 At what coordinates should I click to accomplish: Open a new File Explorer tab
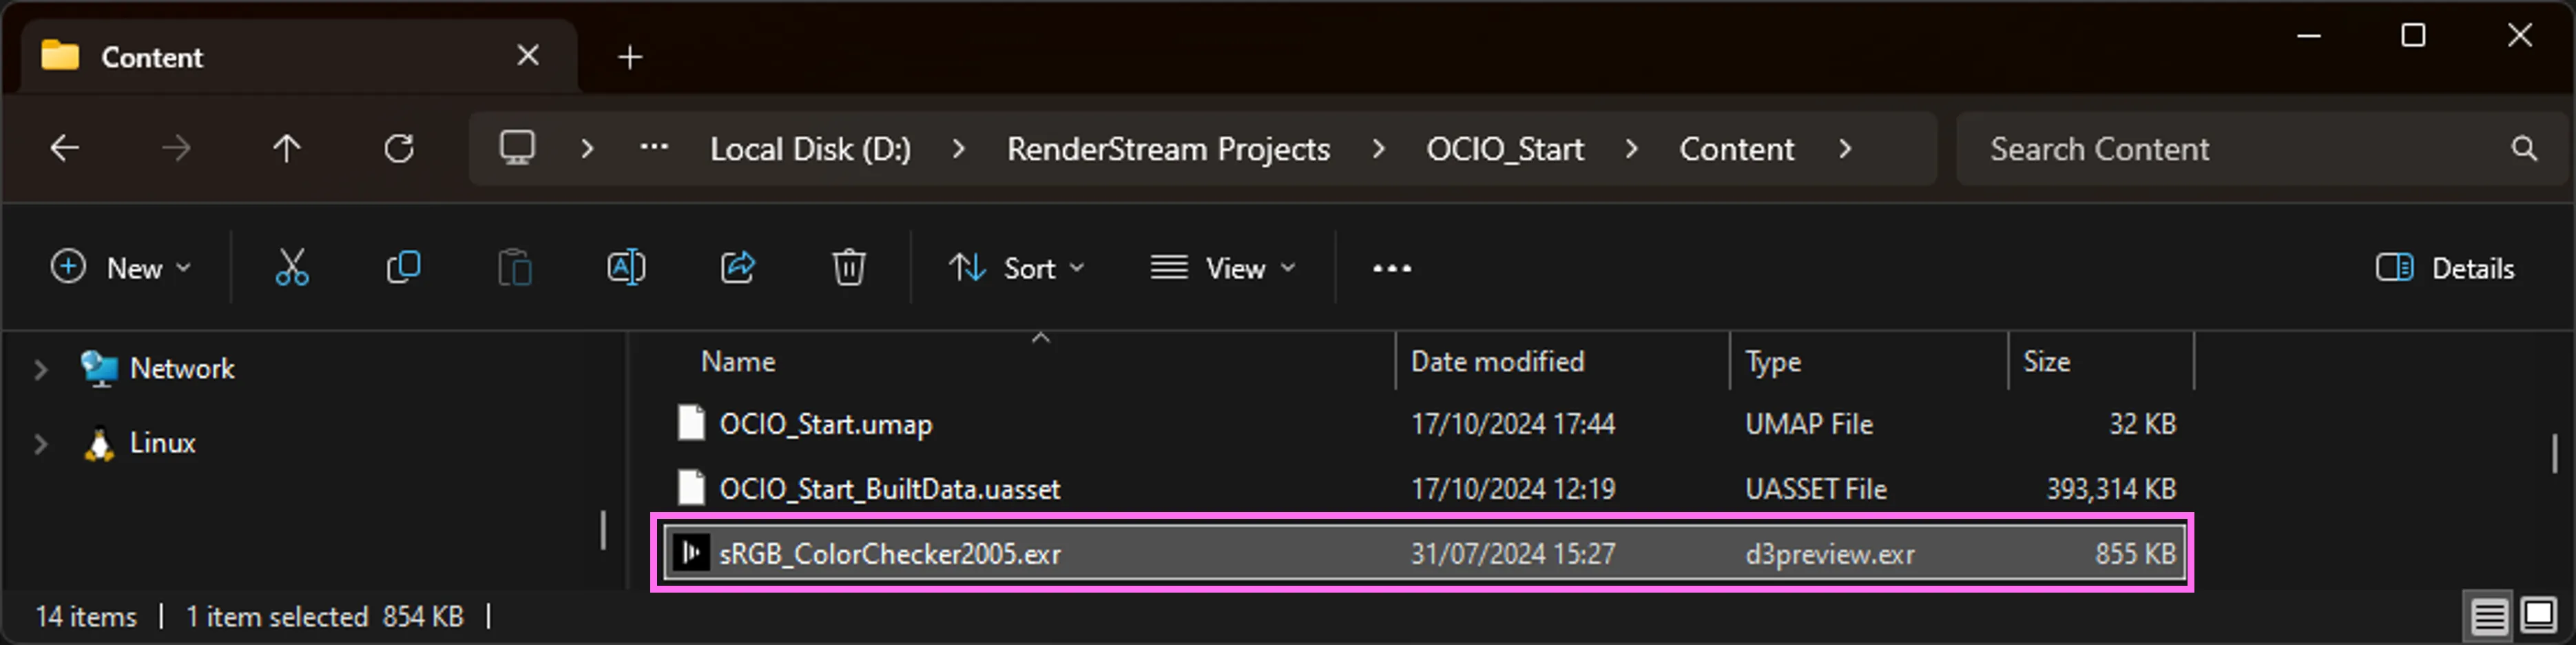tap(629, 57)
